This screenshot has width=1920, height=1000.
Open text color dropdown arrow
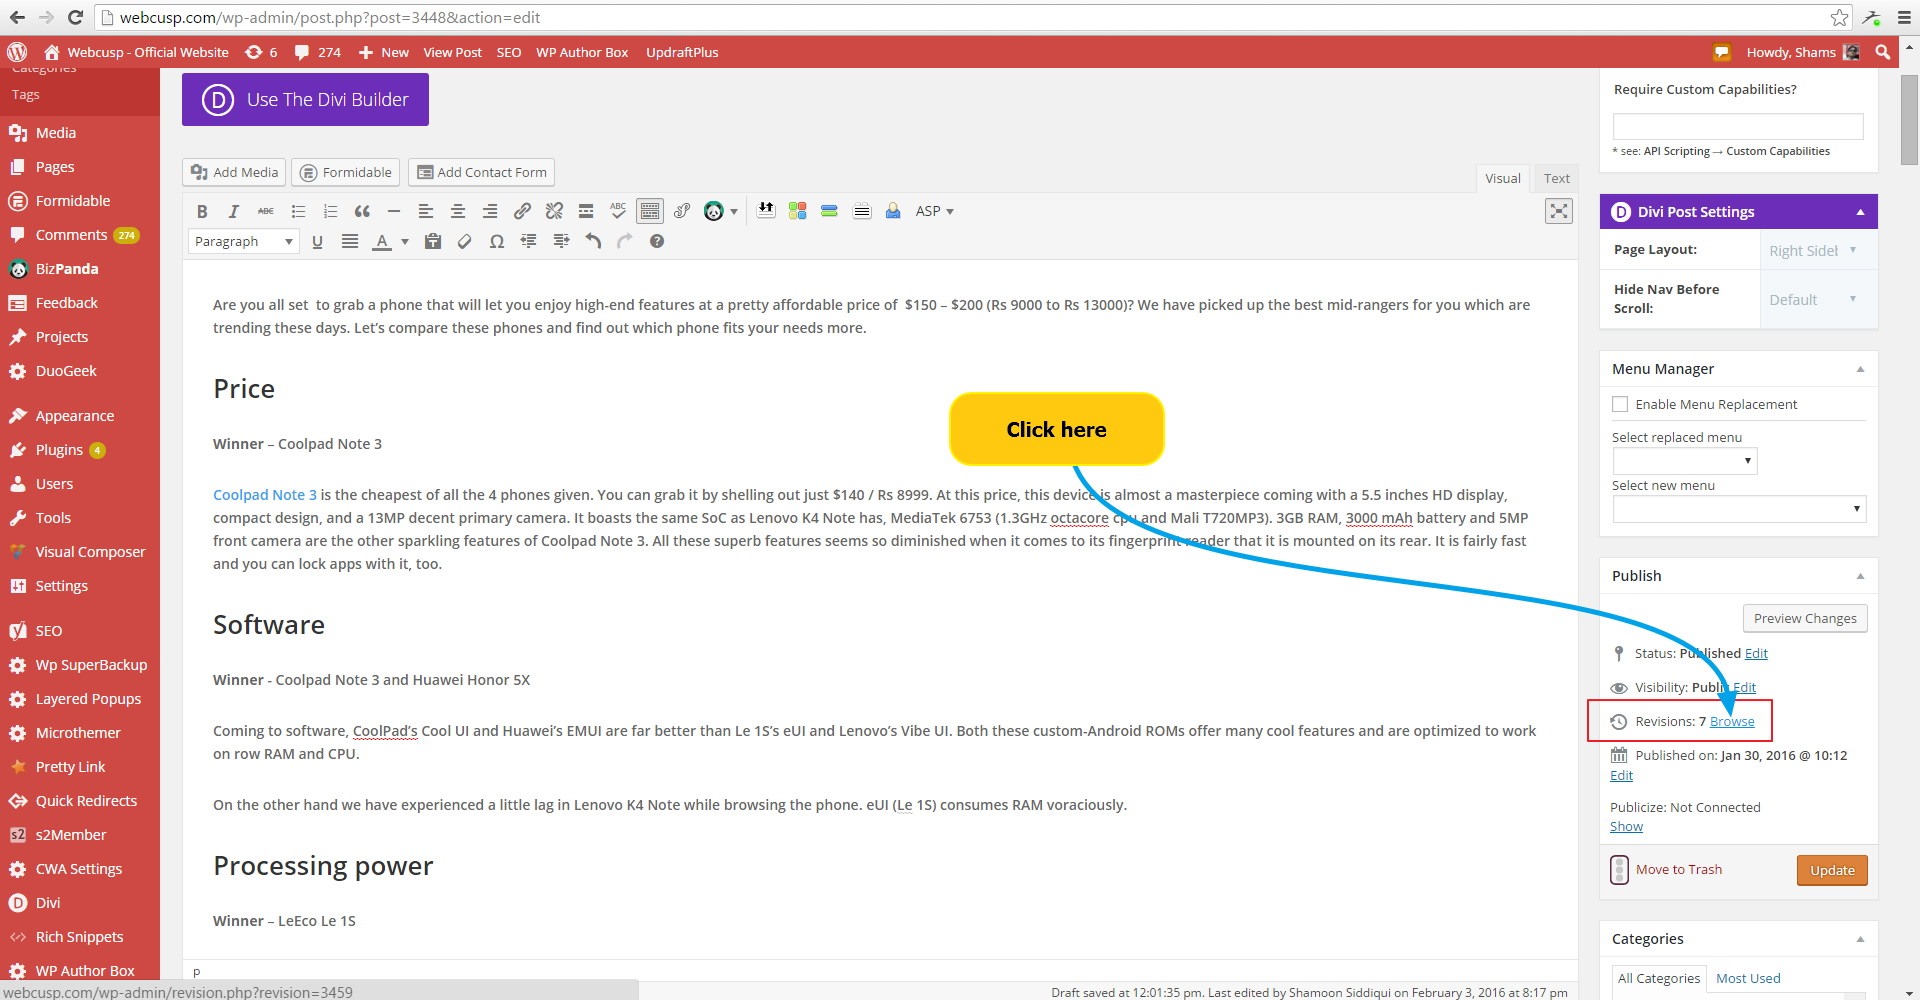[405, 241]
